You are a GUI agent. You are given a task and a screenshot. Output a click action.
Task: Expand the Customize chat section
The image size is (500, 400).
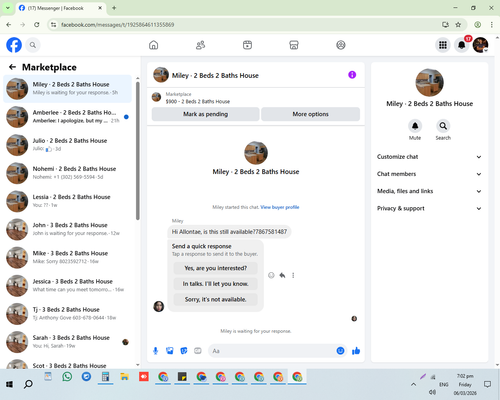(429, 157)
